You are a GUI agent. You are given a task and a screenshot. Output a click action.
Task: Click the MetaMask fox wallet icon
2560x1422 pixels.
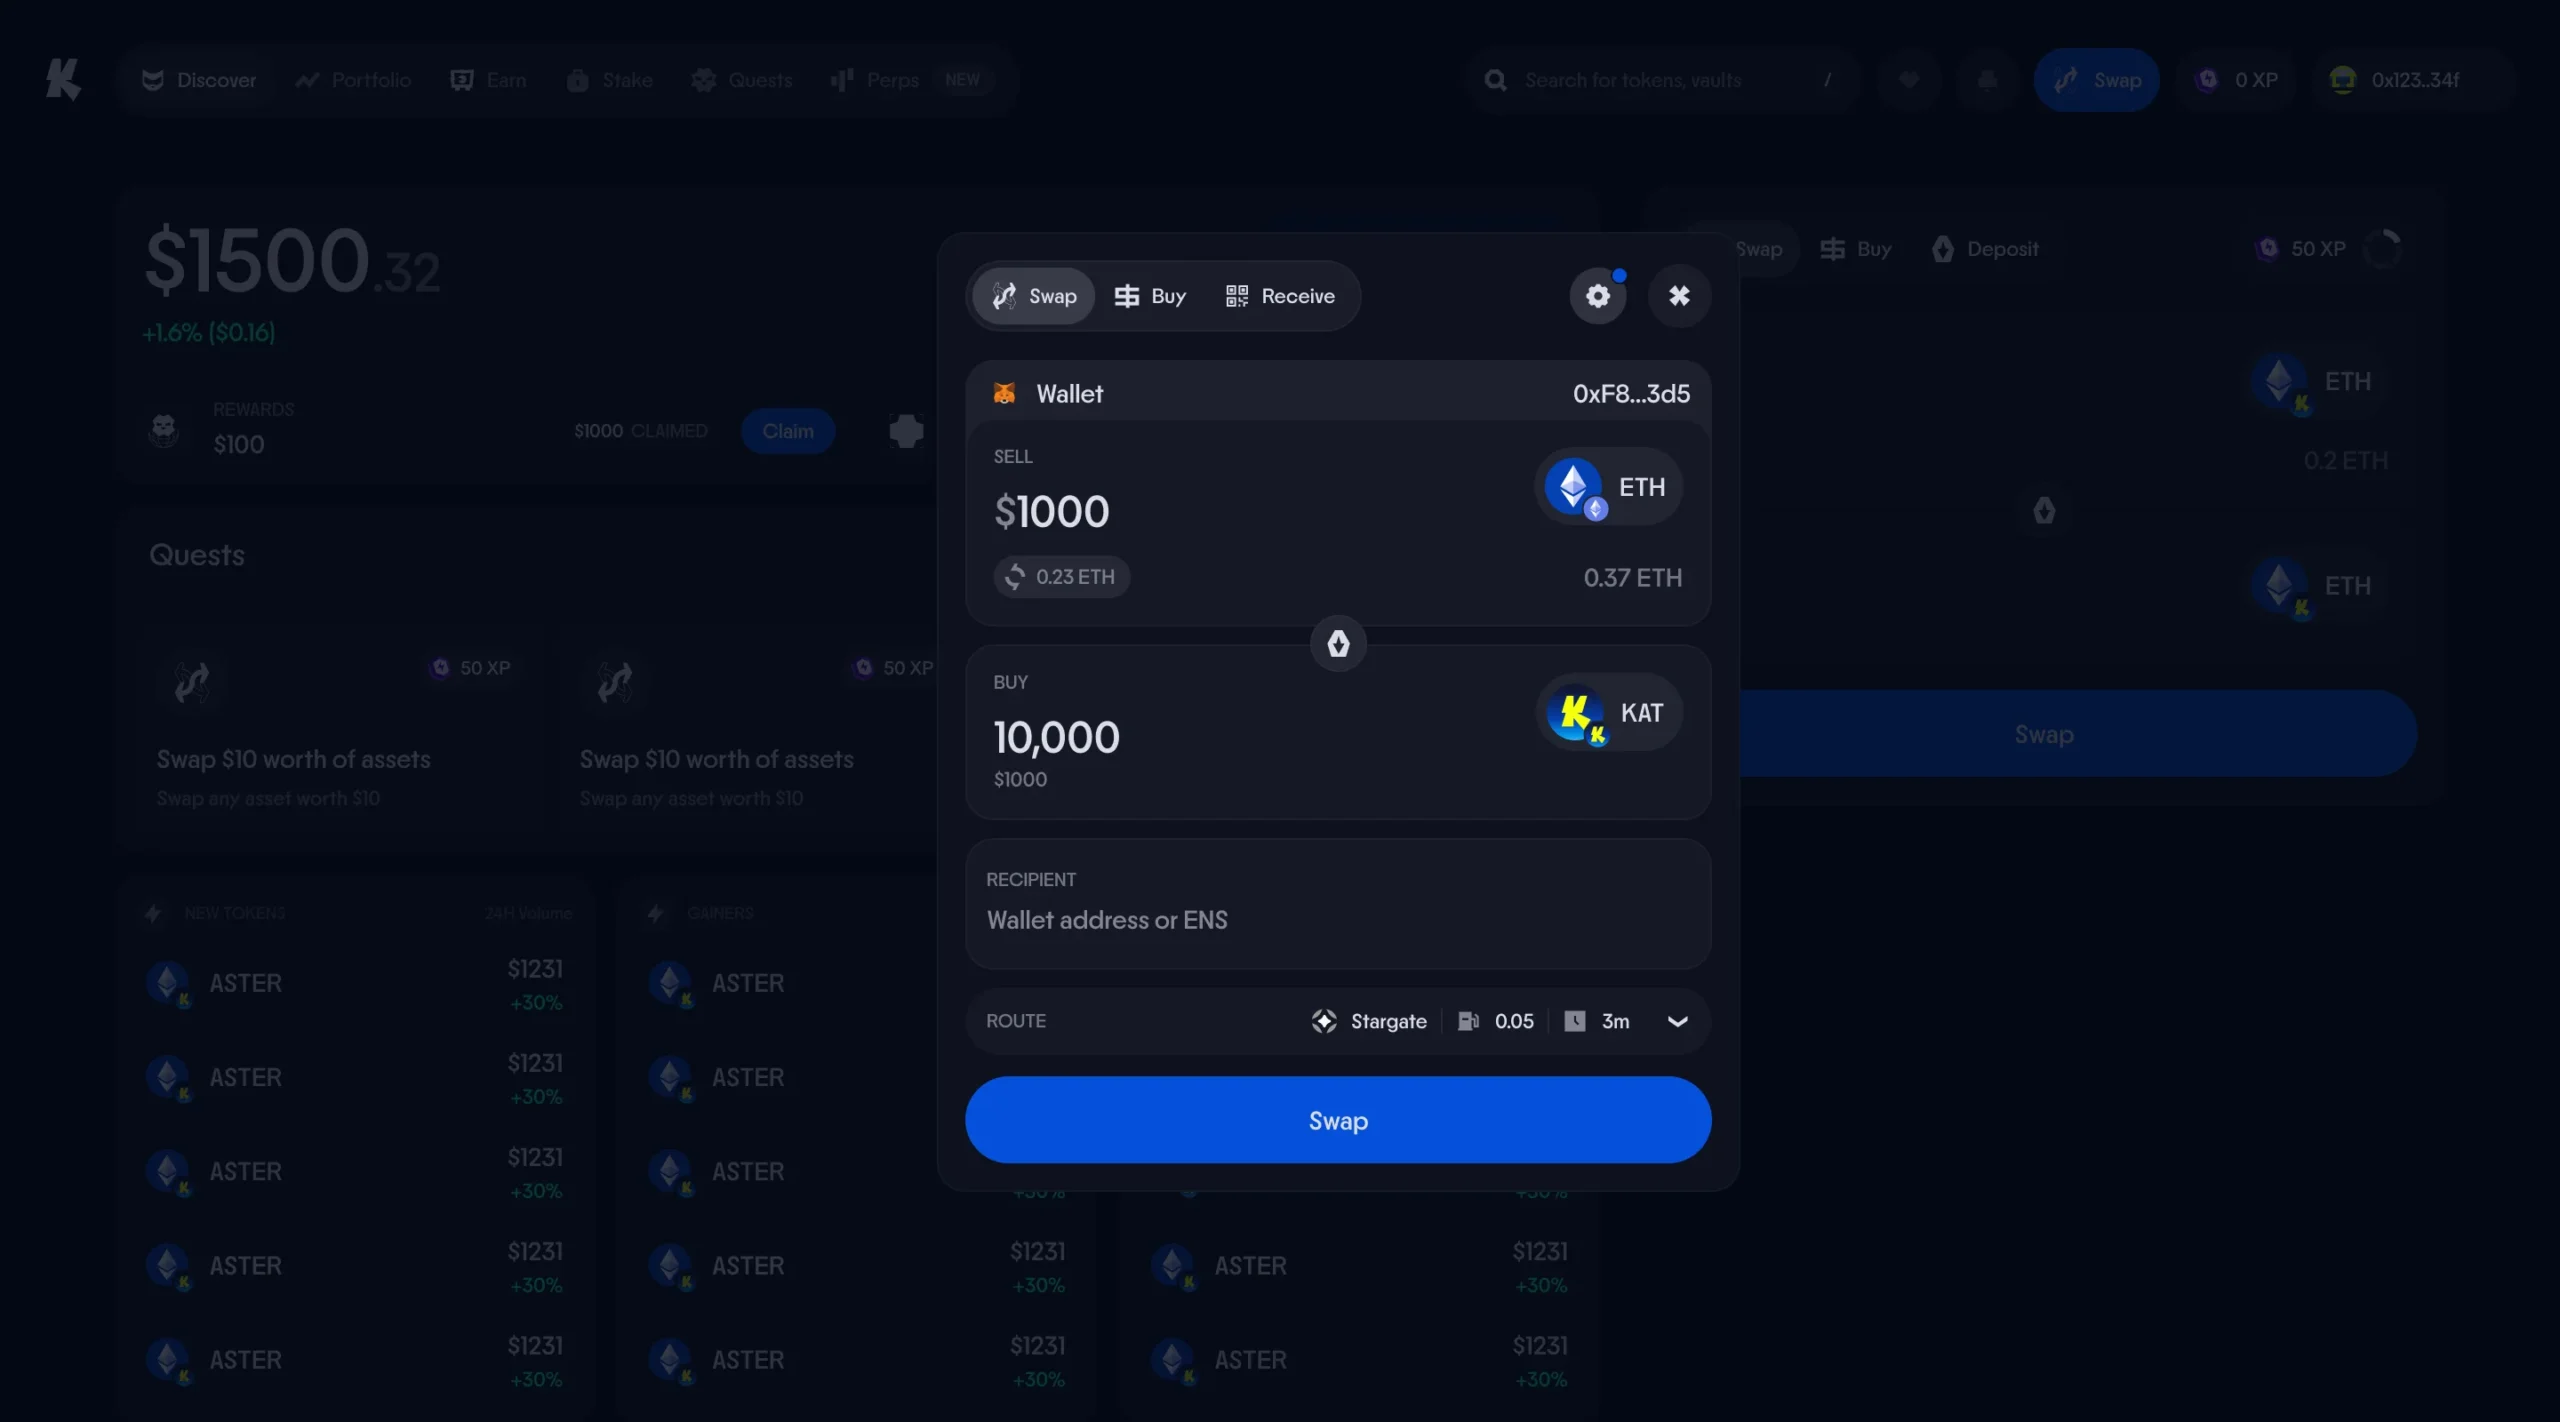point(1004,394)
